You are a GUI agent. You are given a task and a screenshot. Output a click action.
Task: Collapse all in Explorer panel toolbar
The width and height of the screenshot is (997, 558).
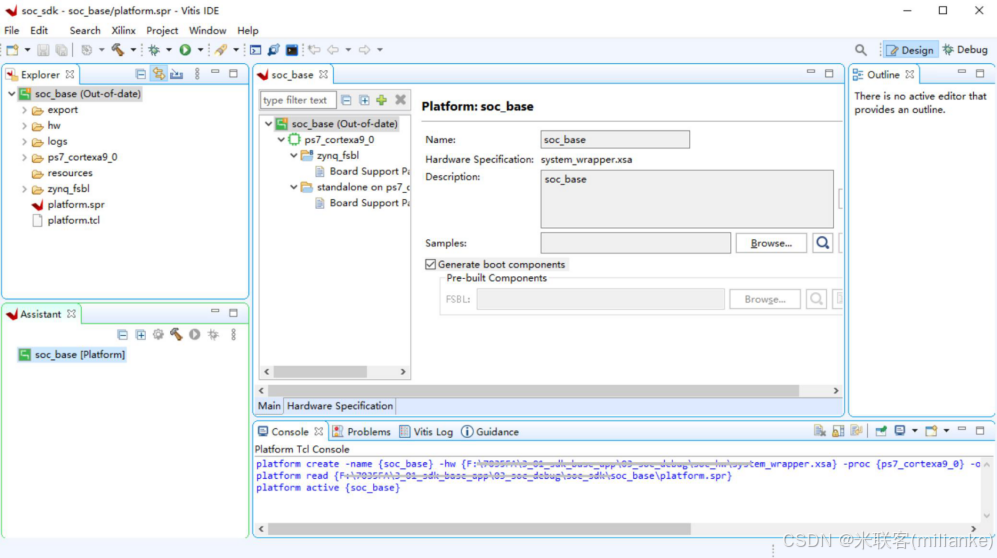(x=141, y=74)
